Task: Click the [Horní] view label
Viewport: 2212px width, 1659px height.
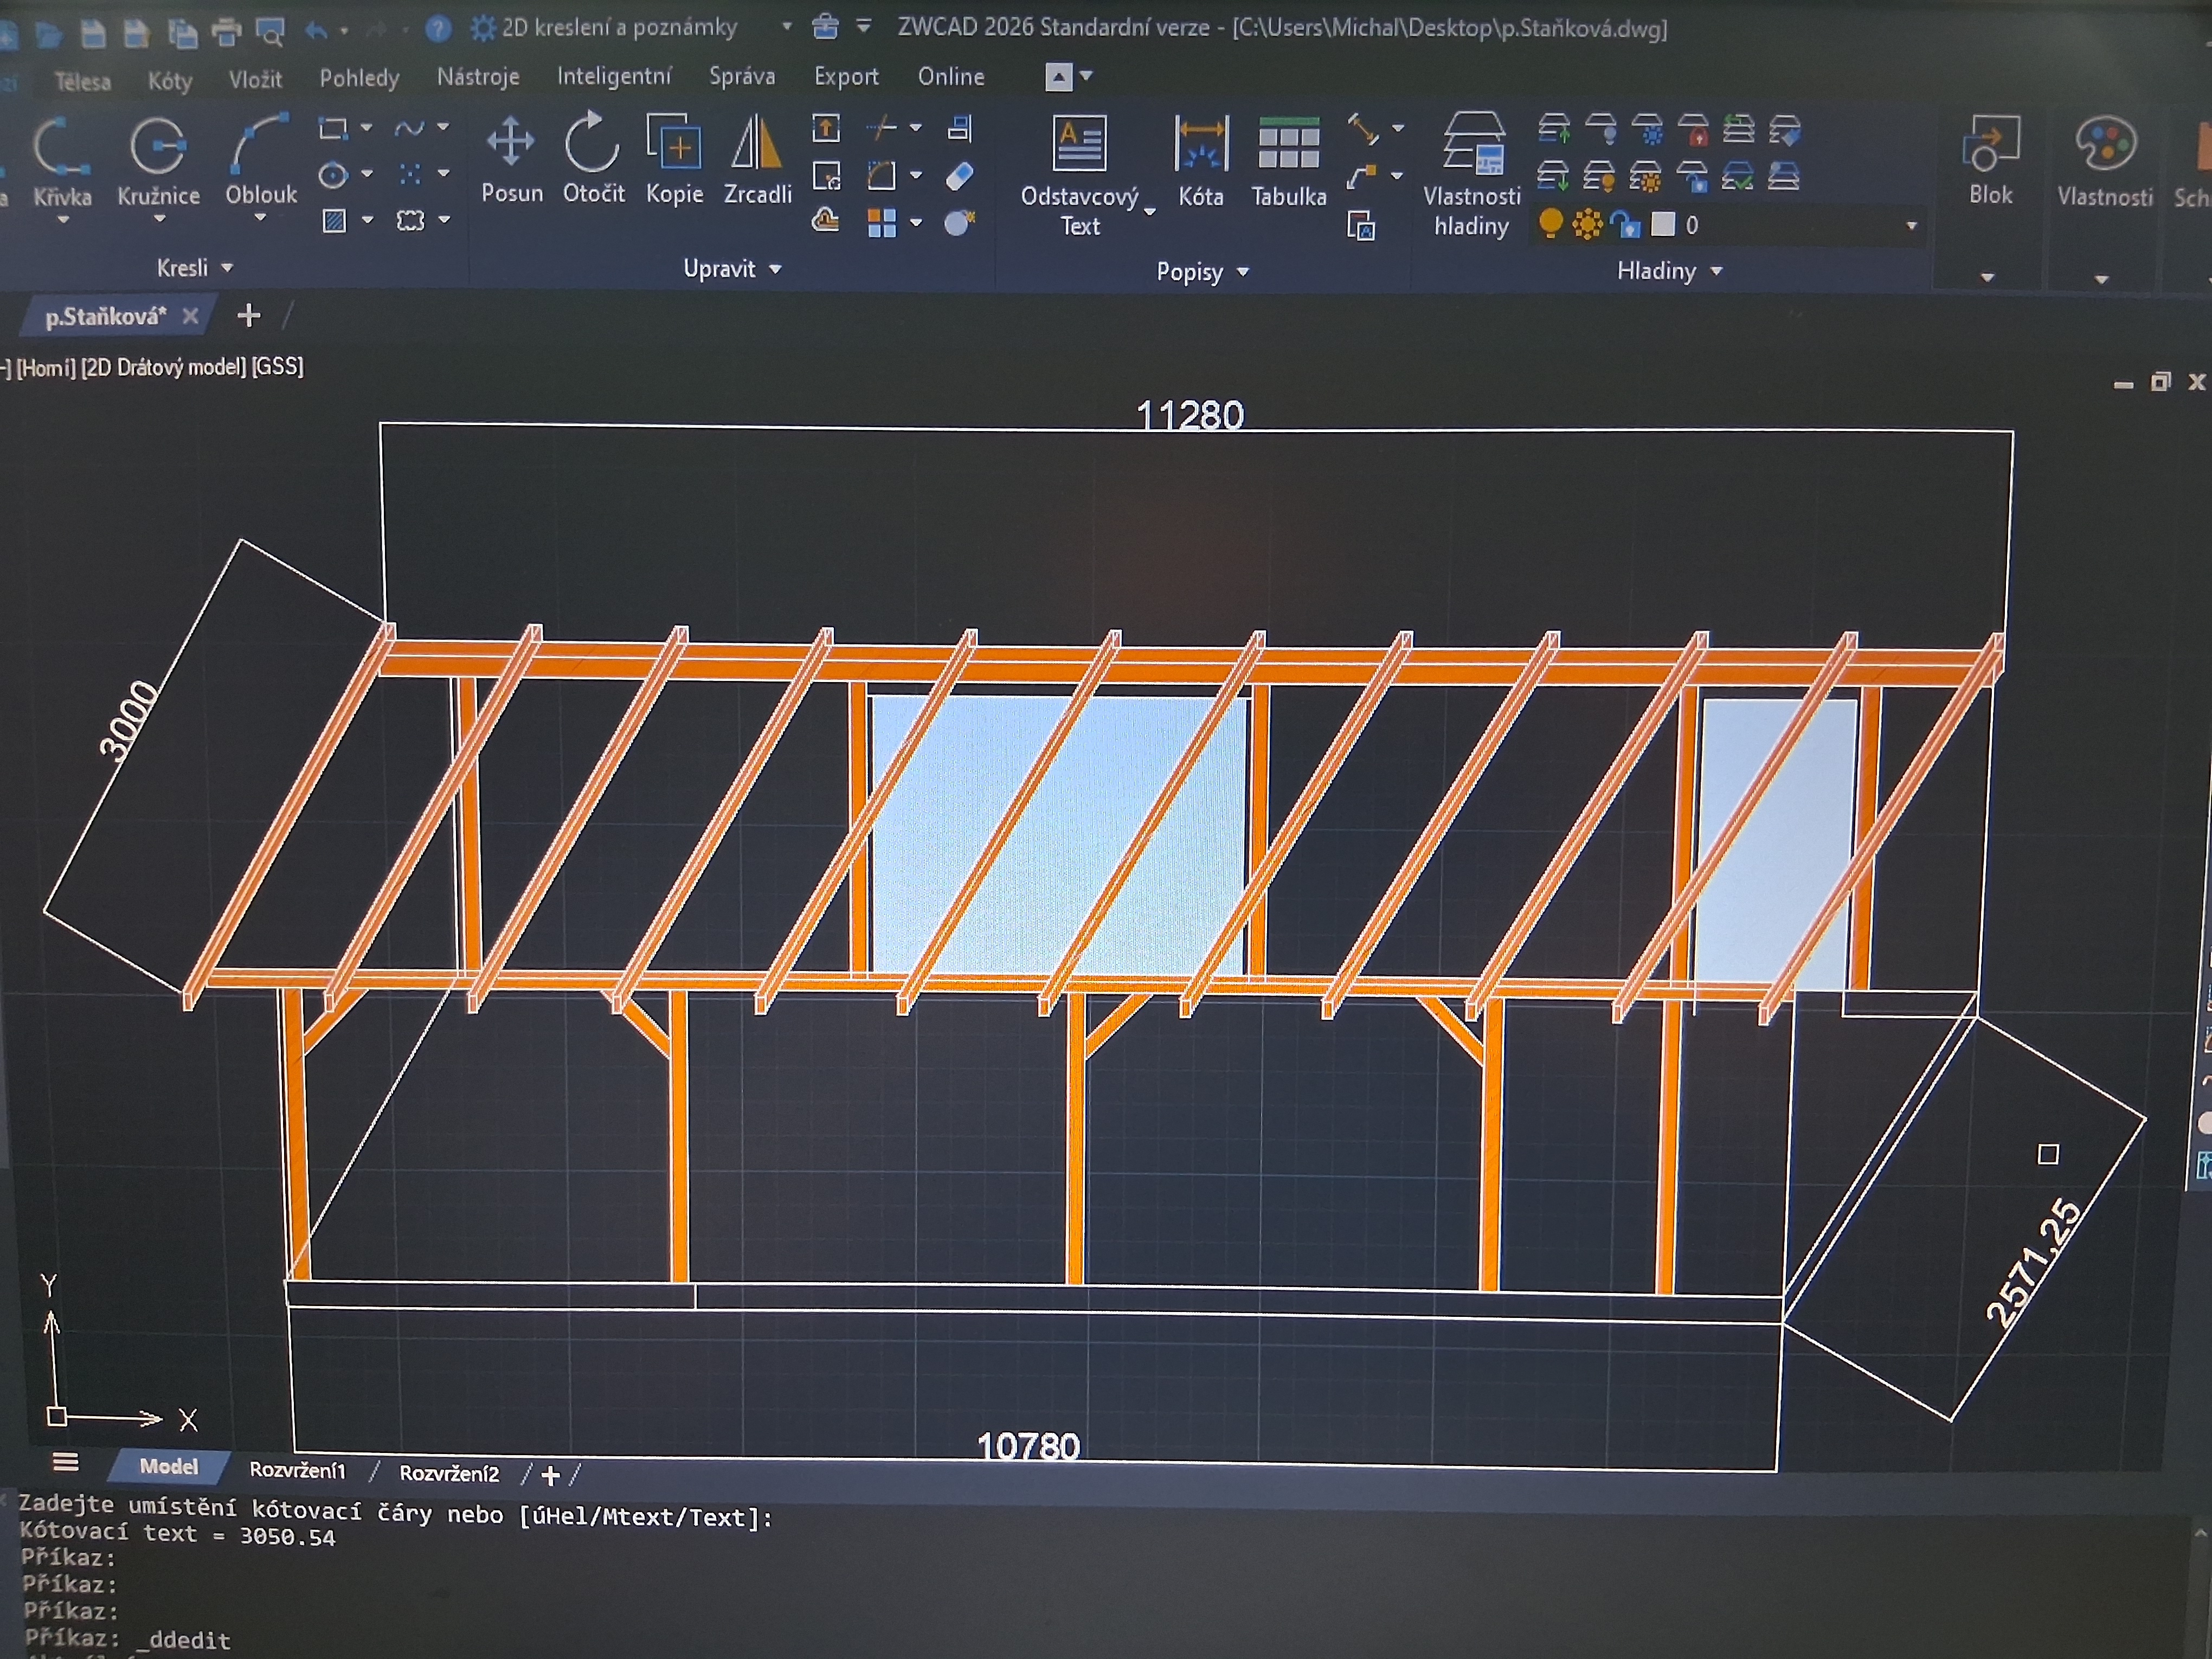Action: point(46,368)
